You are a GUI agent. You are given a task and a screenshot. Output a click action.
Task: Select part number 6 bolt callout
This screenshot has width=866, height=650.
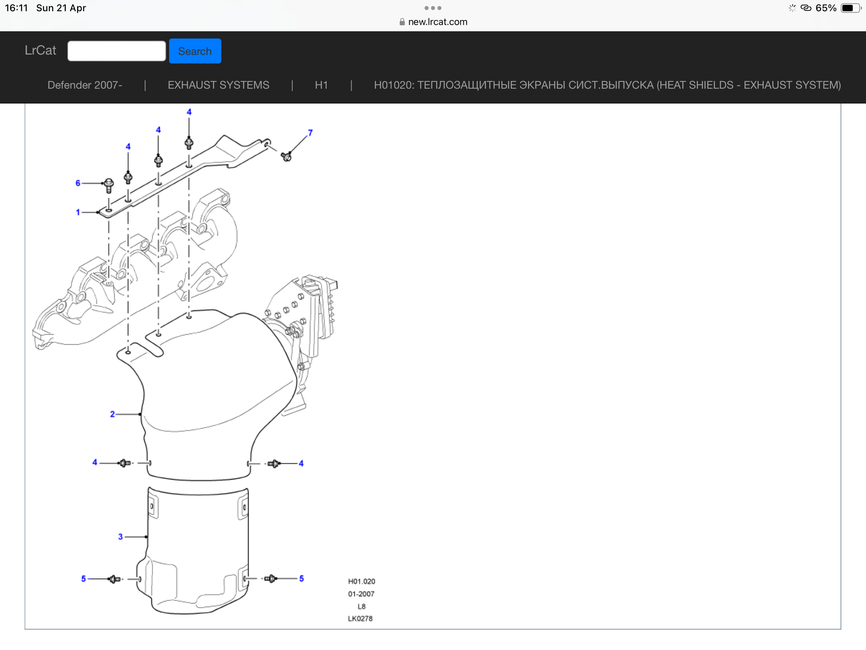click(x=78, y=183)
